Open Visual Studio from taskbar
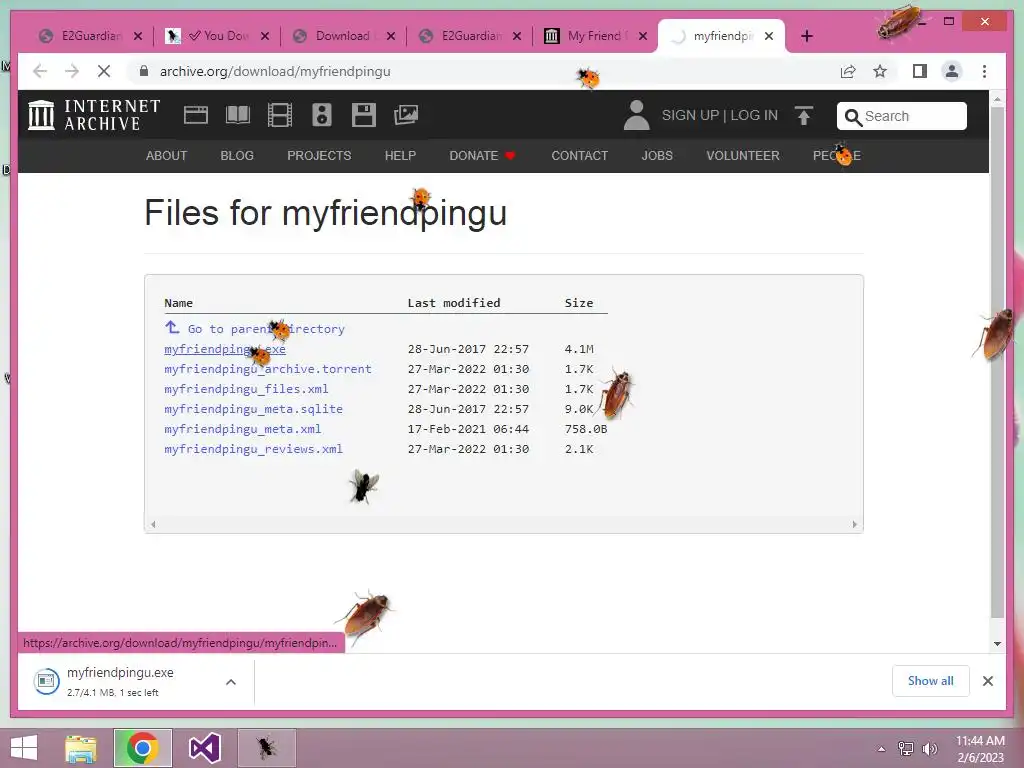This screenshot has width=1024, height=768. (204, 748)
